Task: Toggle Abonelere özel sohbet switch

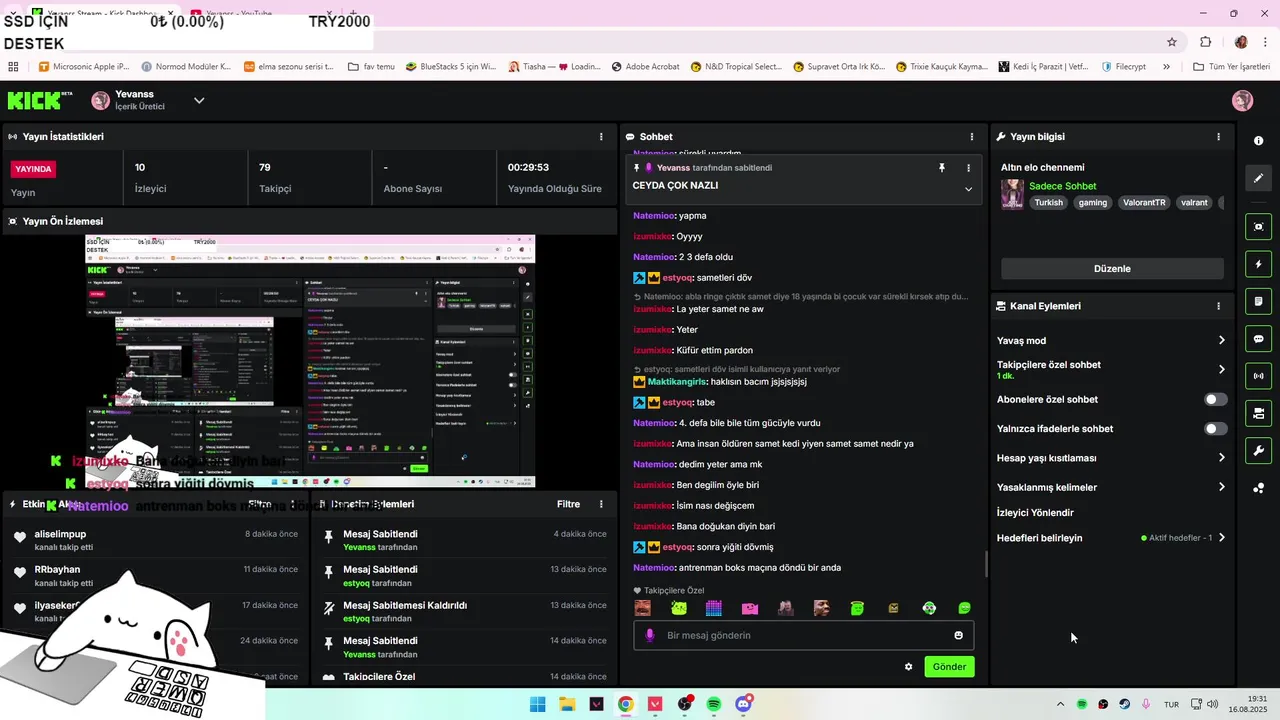Action: [x=1215, y=399]
